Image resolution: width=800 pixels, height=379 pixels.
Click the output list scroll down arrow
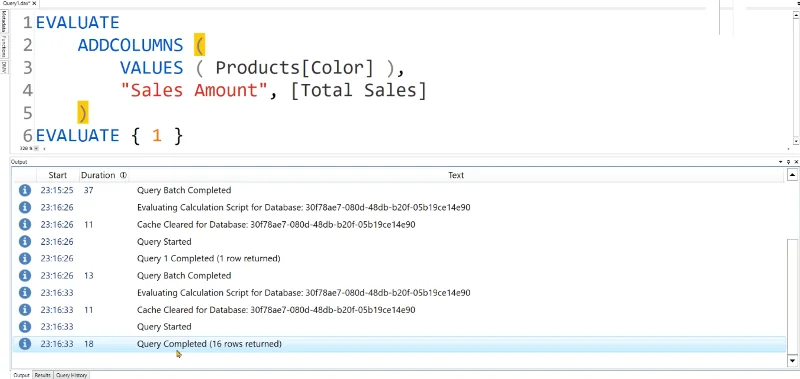click(x=792, y=361)
